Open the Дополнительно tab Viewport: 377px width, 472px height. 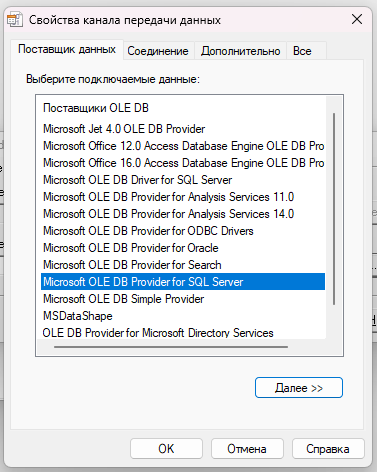point(240,51)
